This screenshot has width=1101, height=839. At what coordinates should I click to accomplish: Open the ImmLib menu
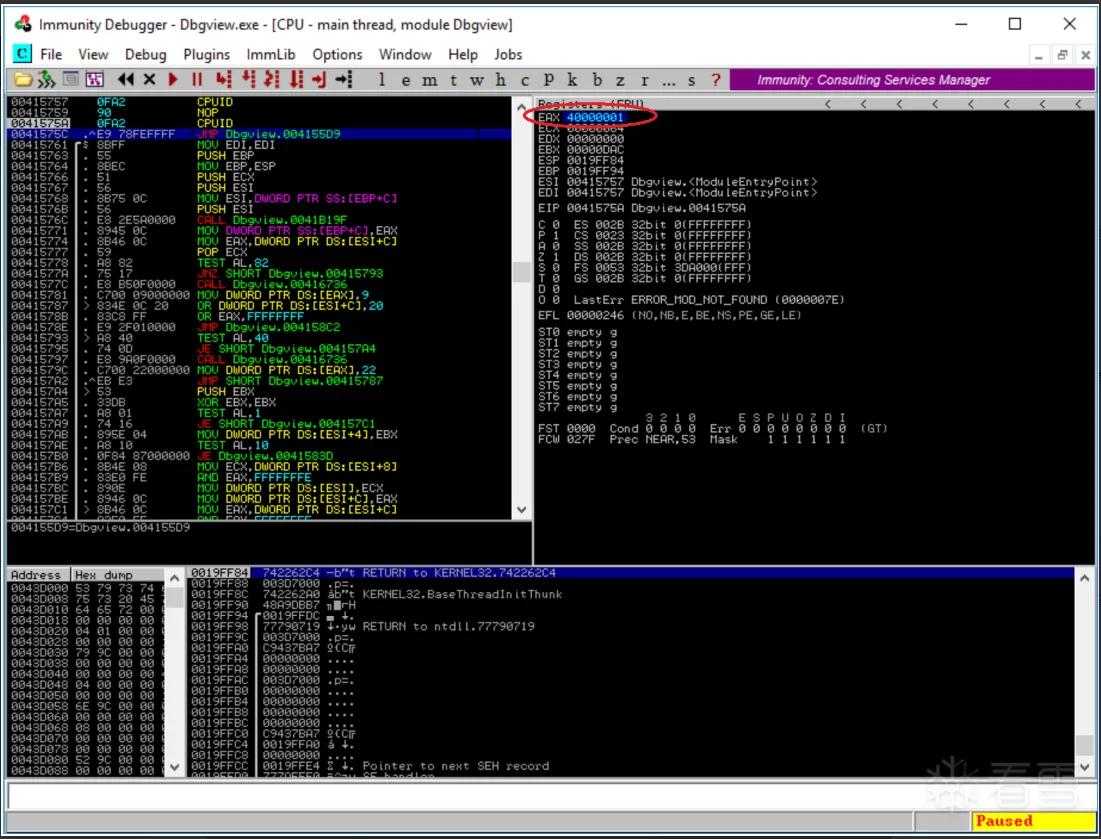point(270,54)
